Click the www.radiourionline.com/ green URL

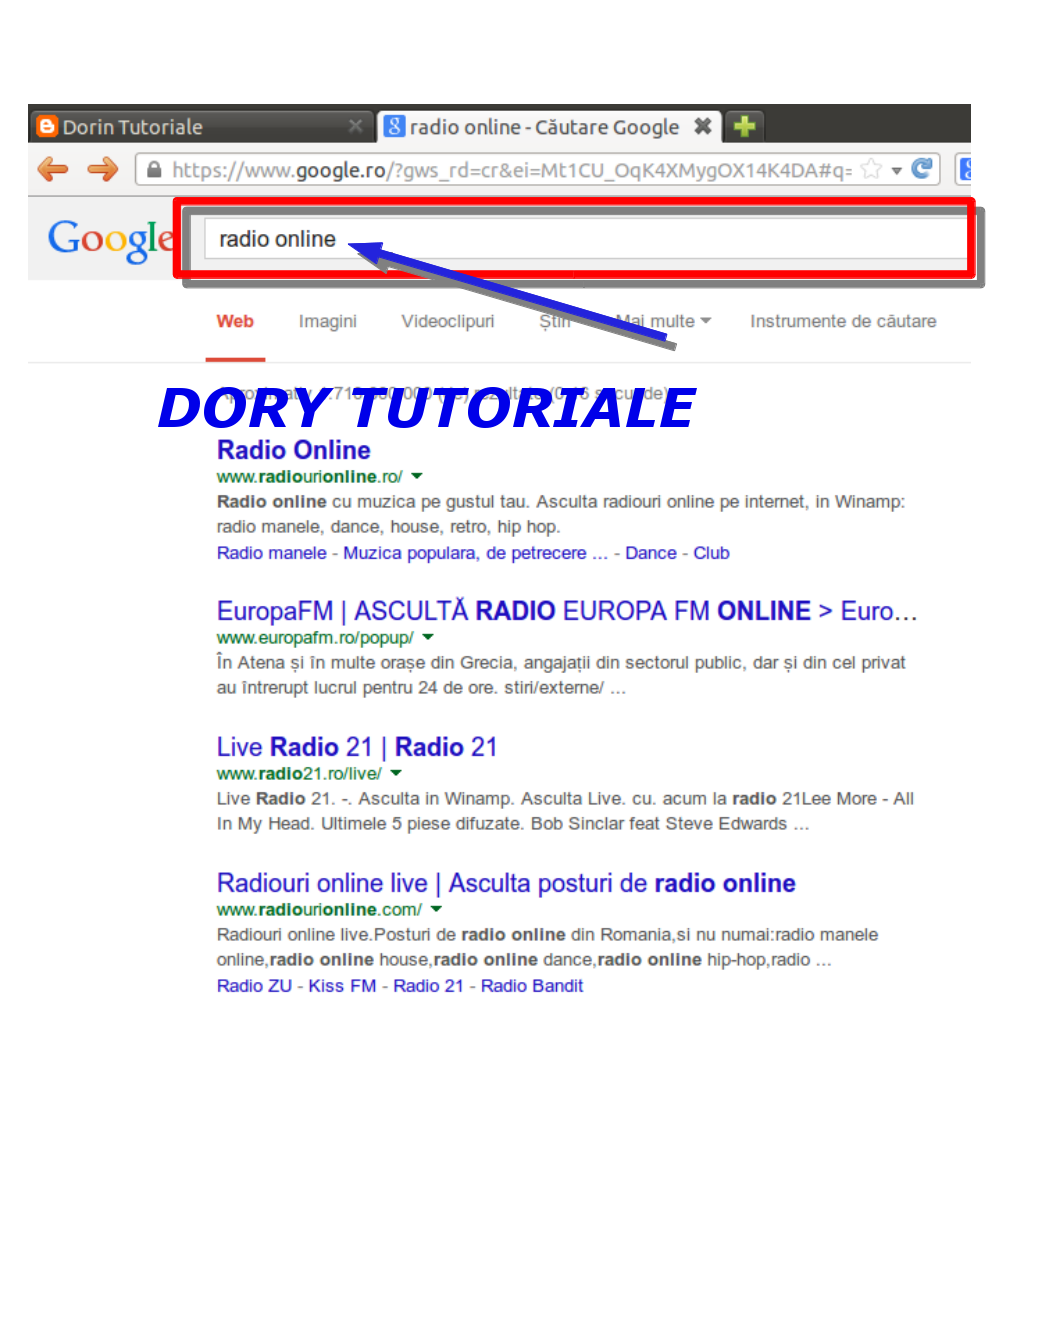coord(319,910)
